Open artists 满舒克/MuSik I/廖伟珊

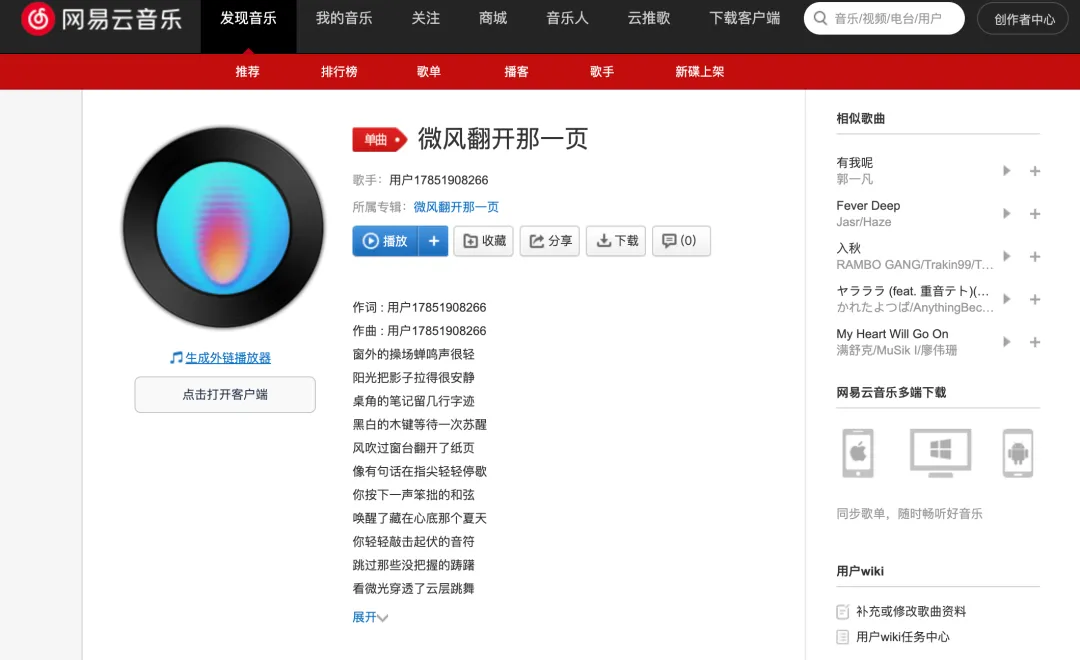click(x=897, y=350)
